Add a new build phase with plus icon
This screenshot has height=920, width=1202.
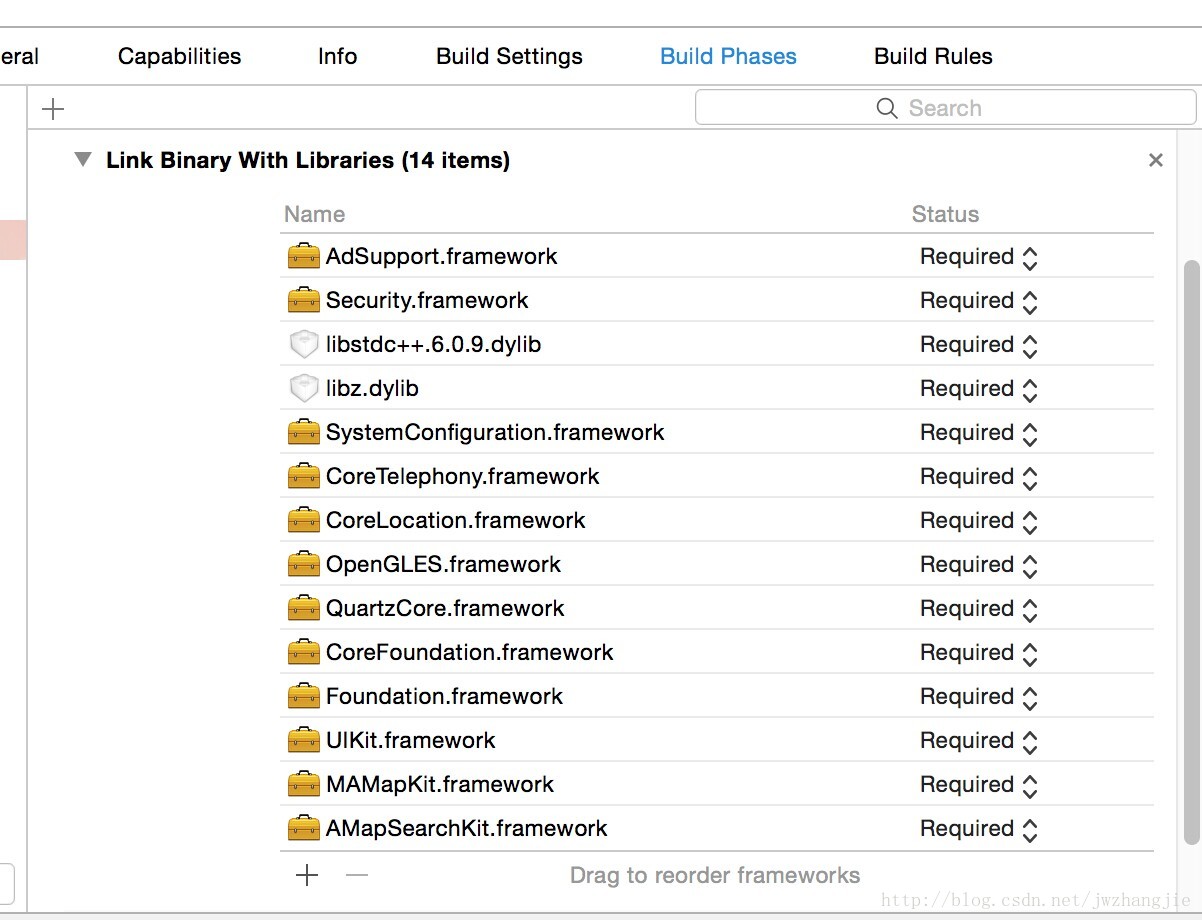(53, 108)
